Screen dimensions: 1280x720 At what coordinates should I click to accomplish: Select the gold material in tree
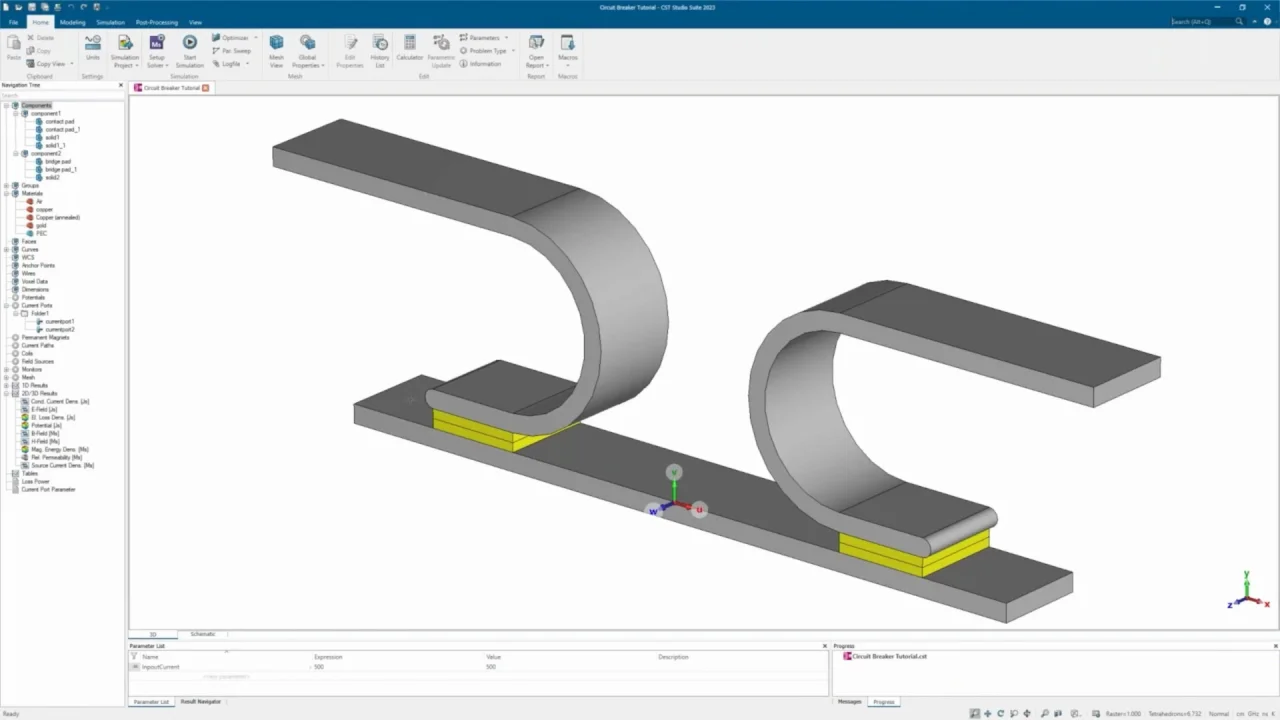(41, 226)
